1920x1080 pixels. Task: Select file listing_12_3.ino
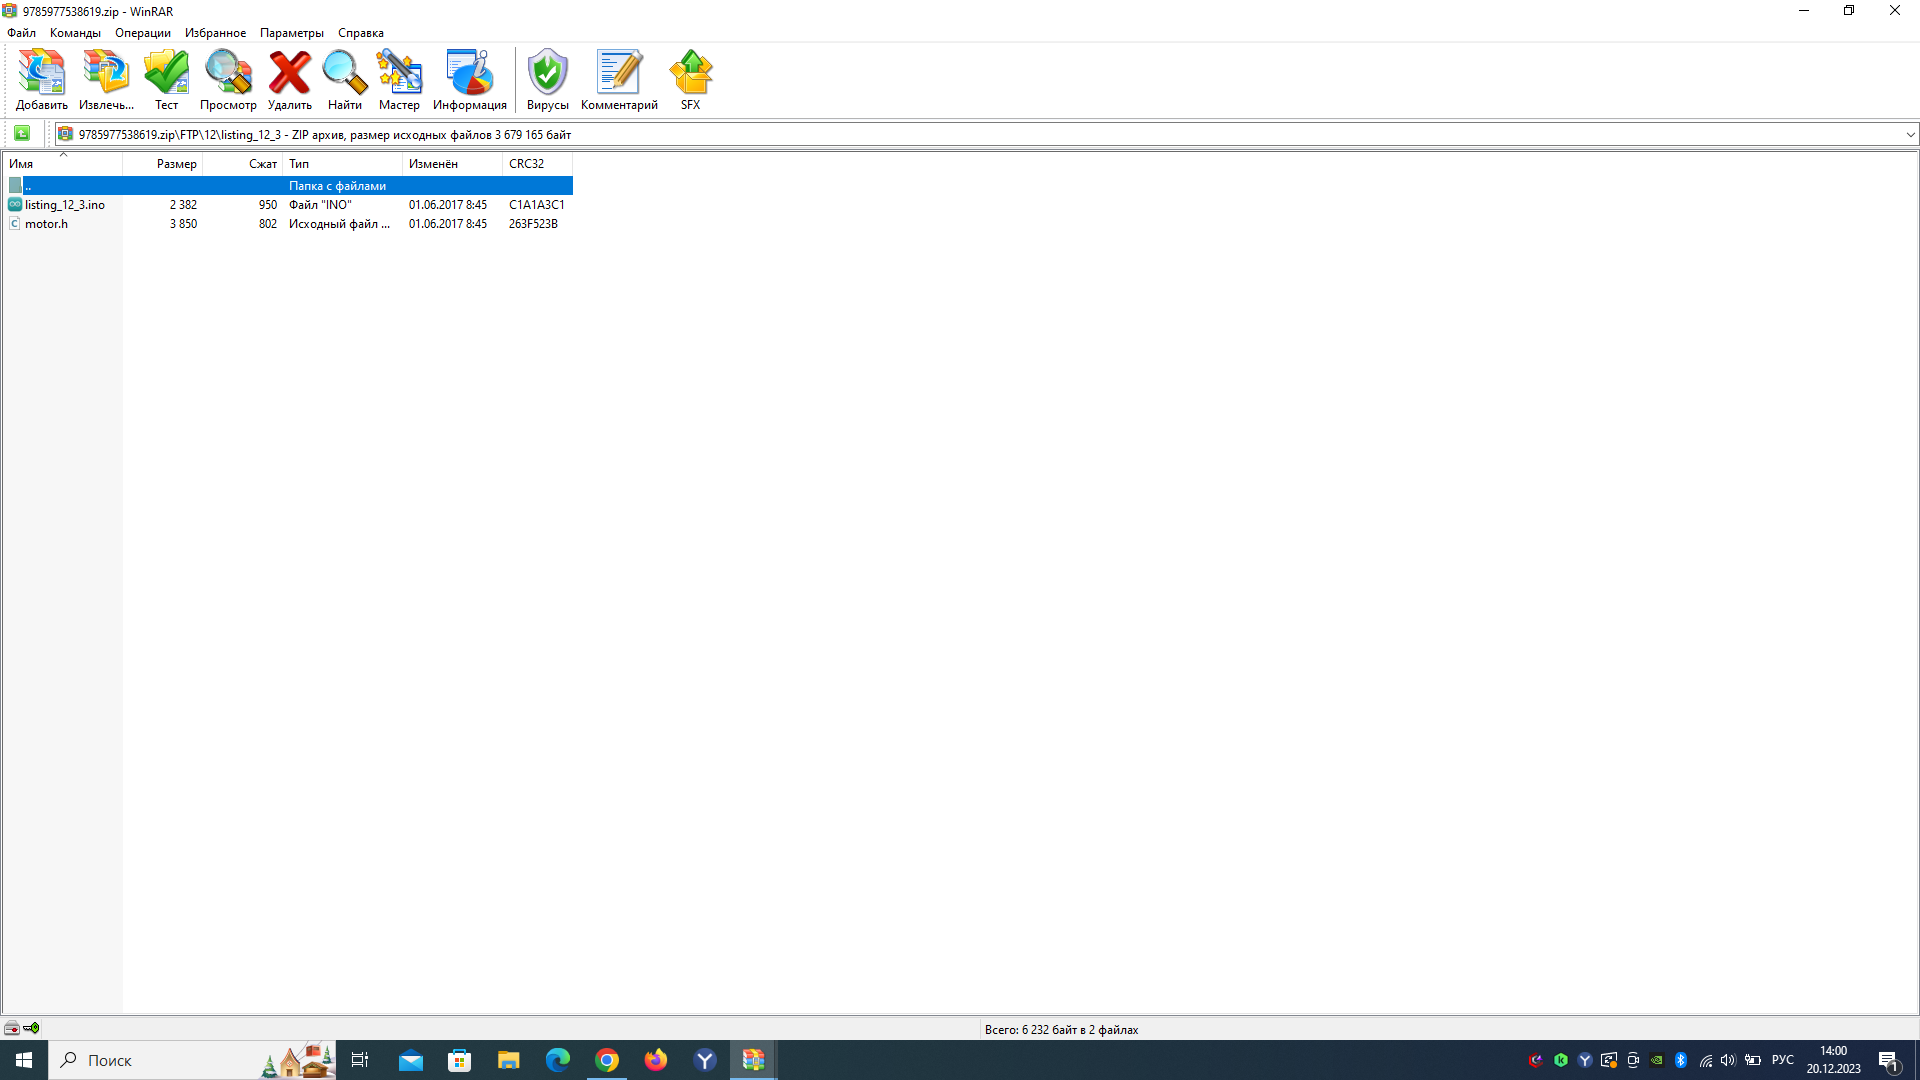(x=64, y=205)
